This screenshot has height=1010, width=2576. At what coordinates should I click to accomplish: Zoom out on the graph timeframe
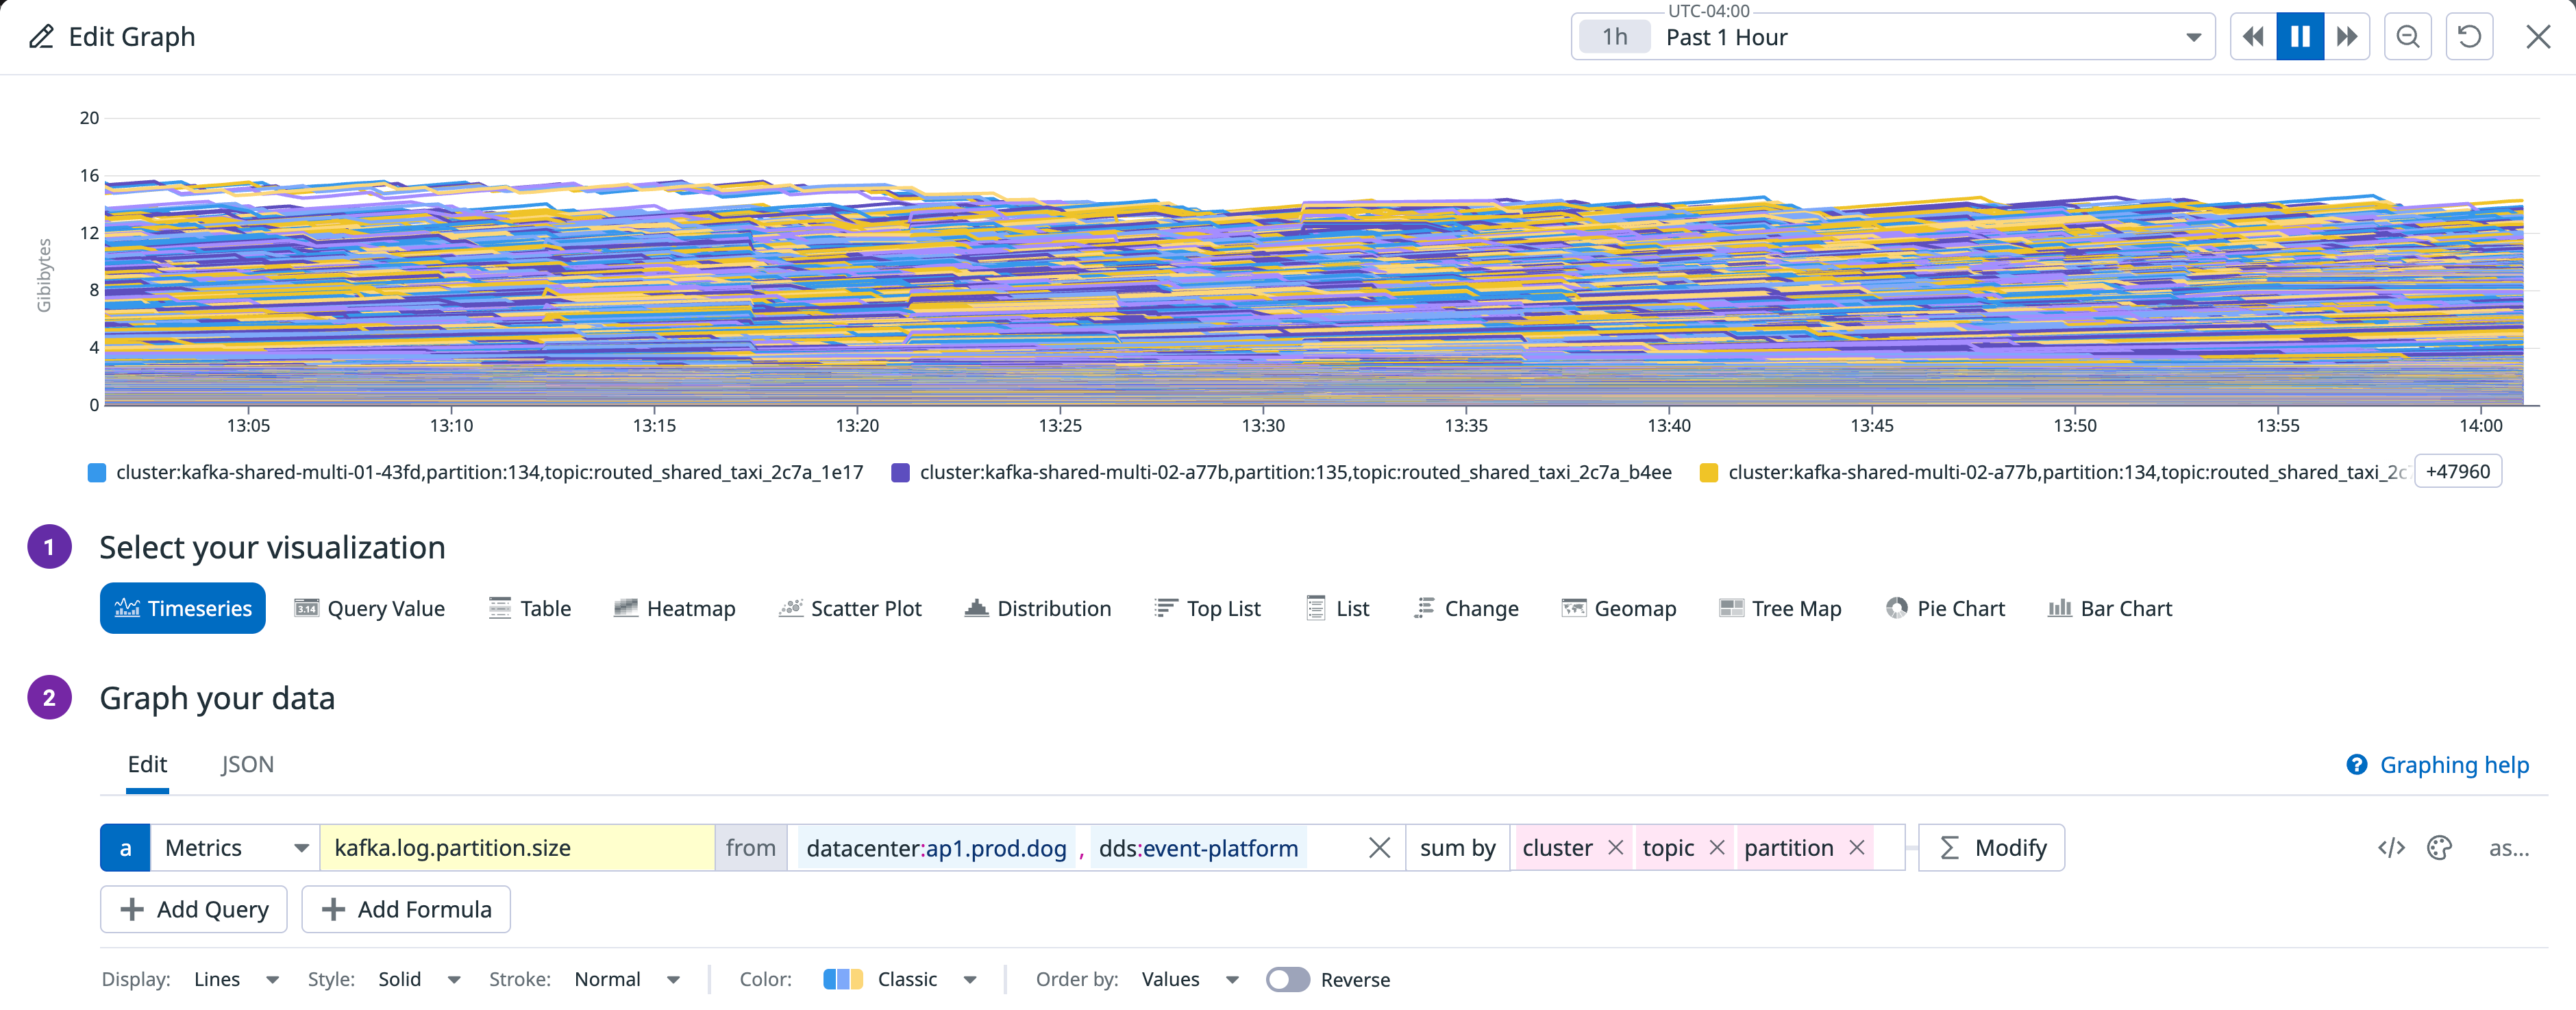2408,36
